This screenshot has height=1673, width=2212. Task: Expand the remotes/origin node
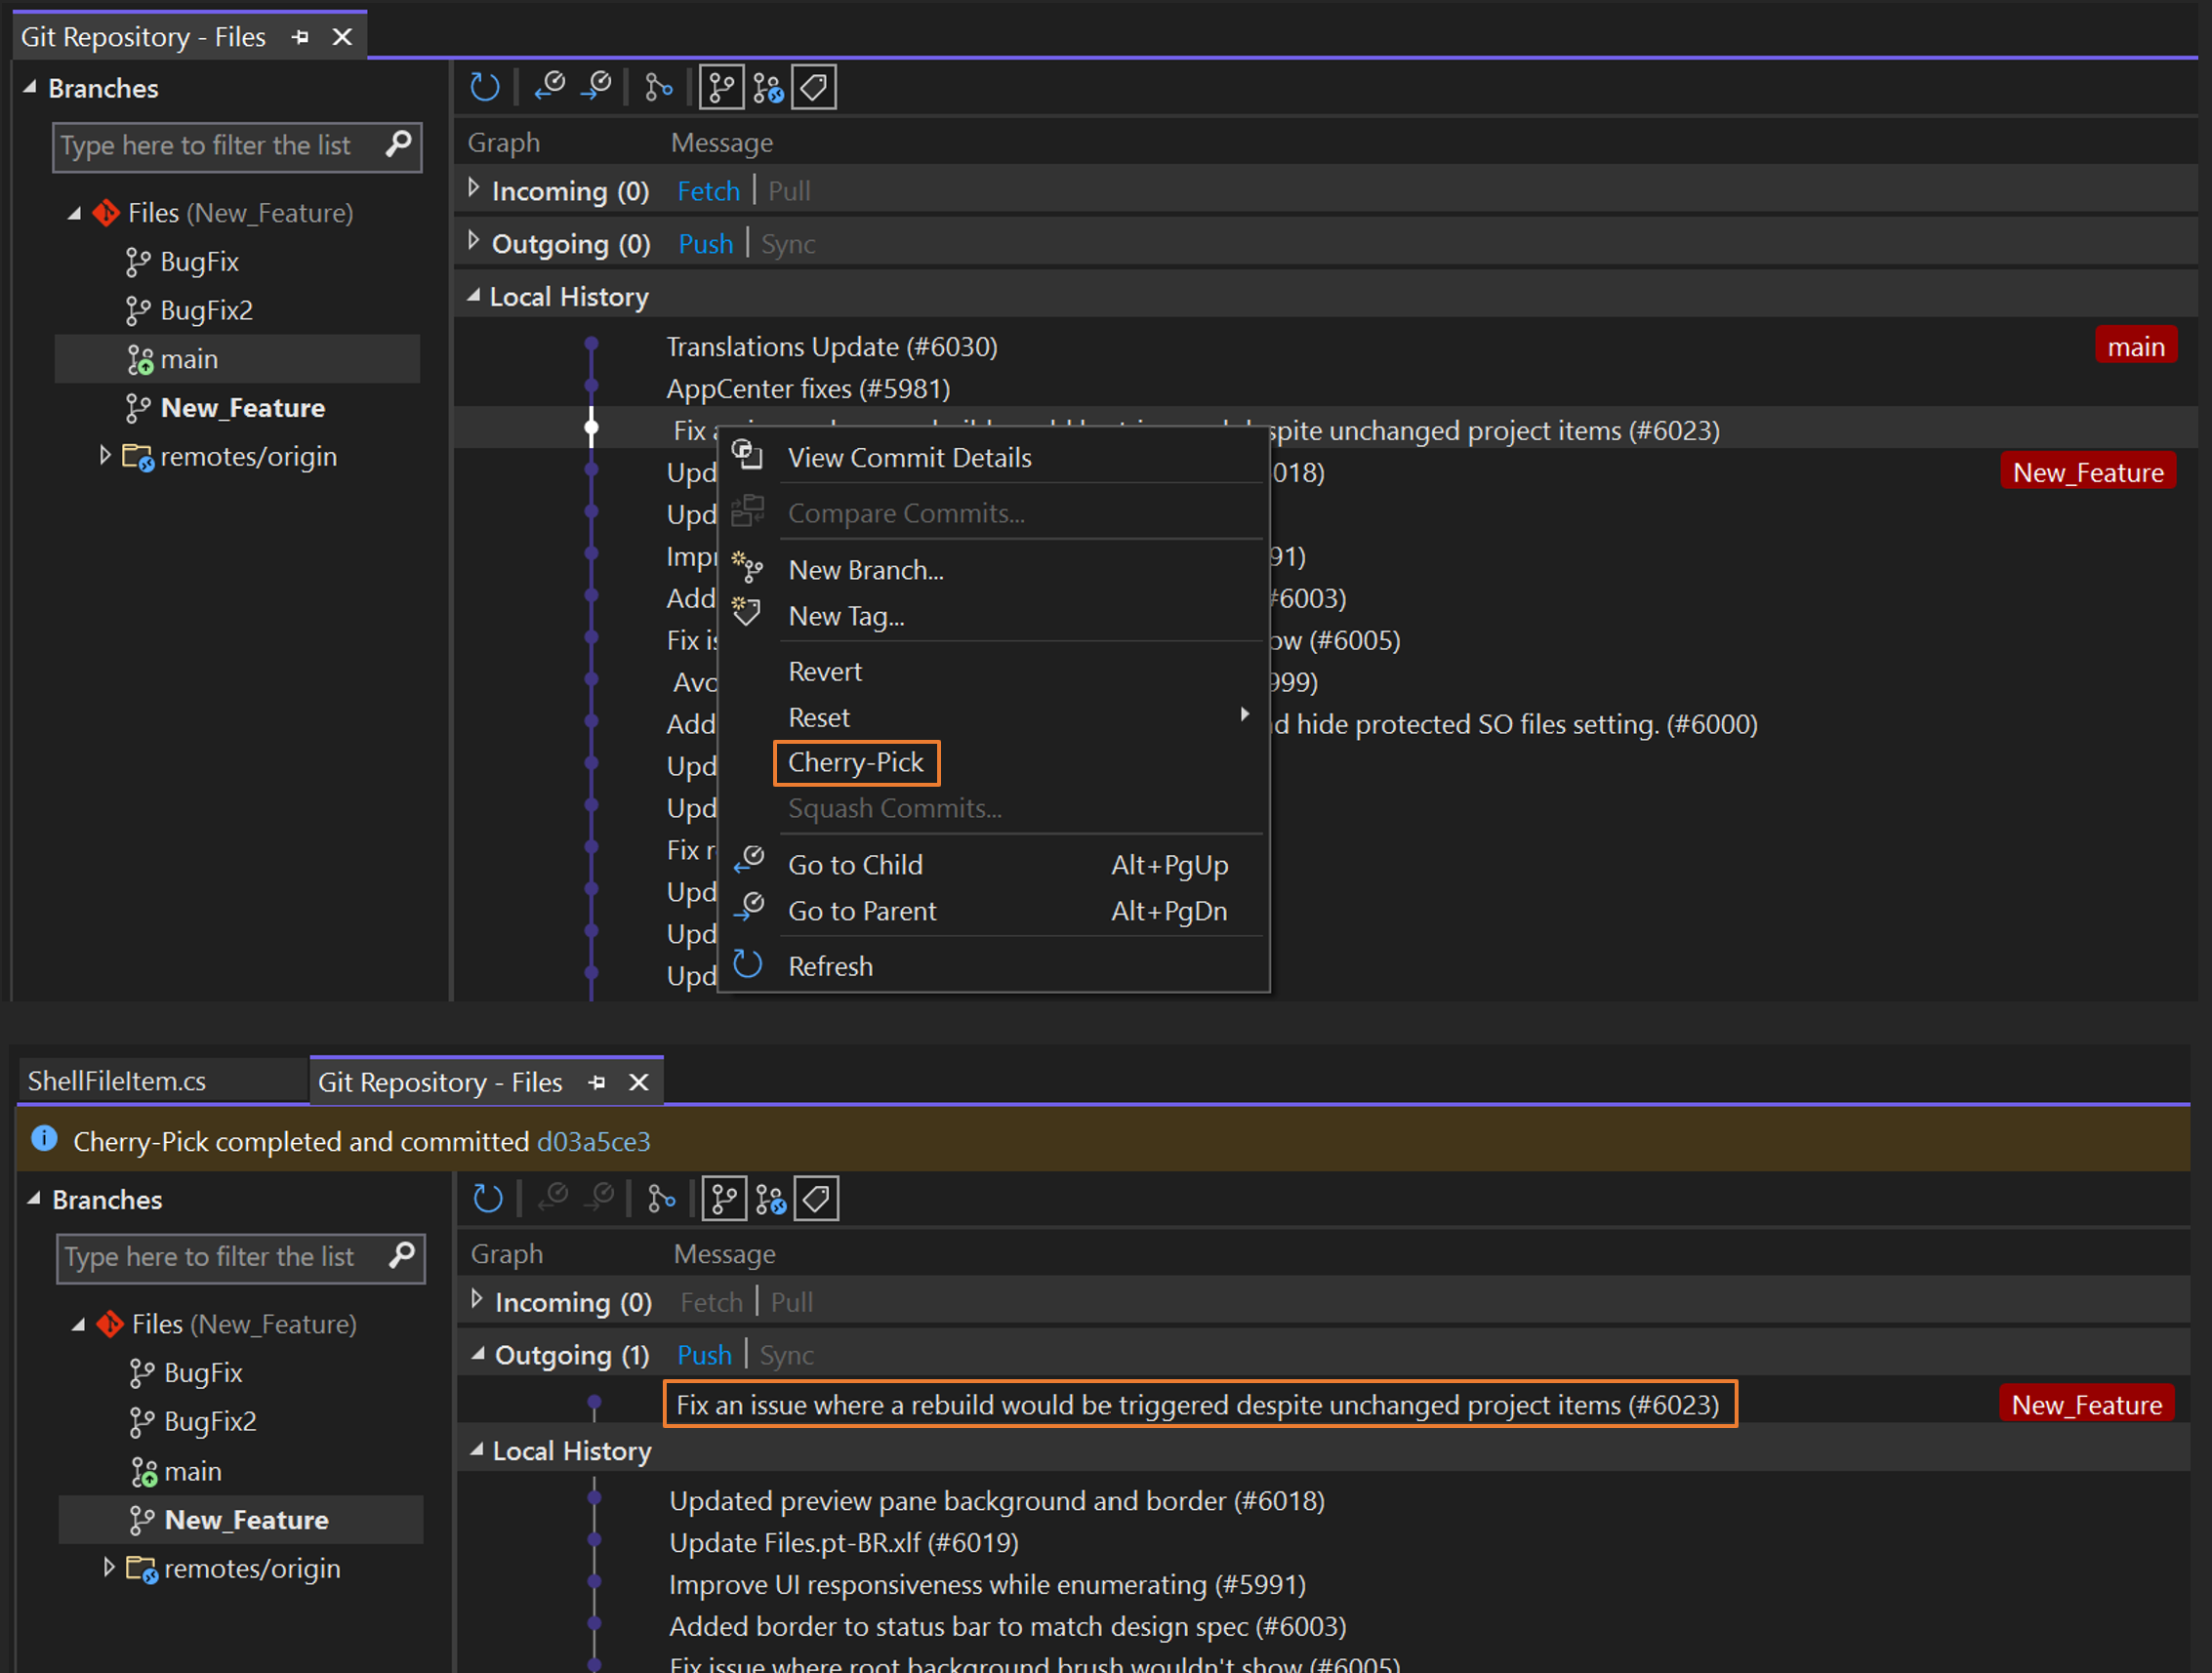(107, 456)
